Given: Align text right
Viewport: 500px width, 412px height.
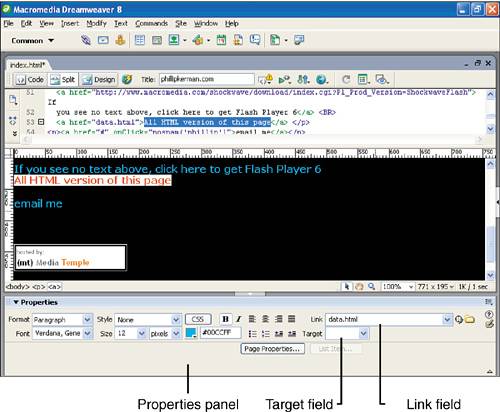Looking at the screenshot, I should coord(279,319).
